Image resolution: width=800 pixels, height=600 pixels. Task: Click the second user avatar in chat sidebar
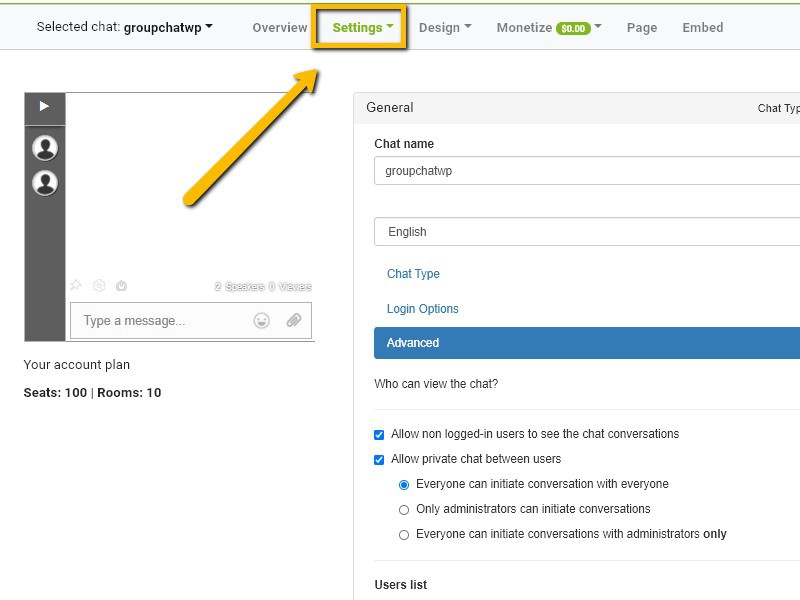pyautogui.click(x=45, y=183)
